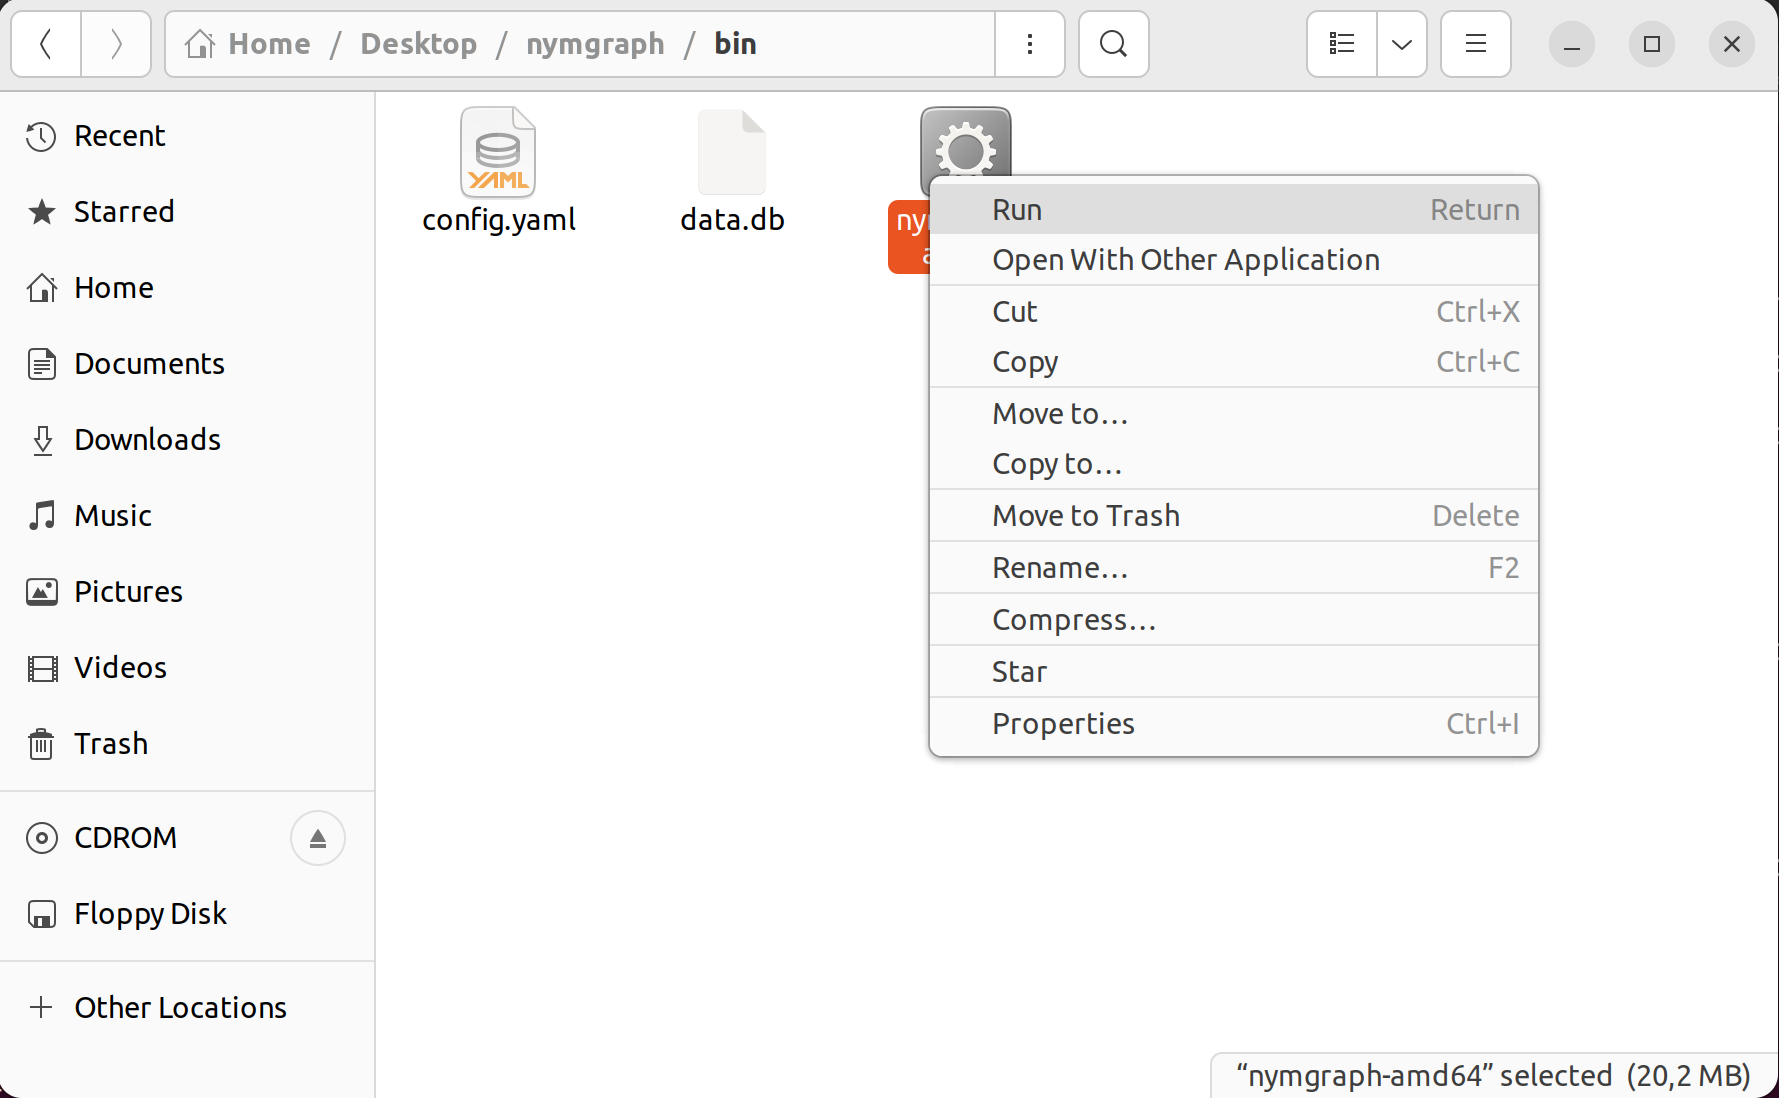Image resolution: width=1779 pixels, height=1098 pixels.
Task: Select the nymgraph-amd64 gear icon
Action: [964, 152]
